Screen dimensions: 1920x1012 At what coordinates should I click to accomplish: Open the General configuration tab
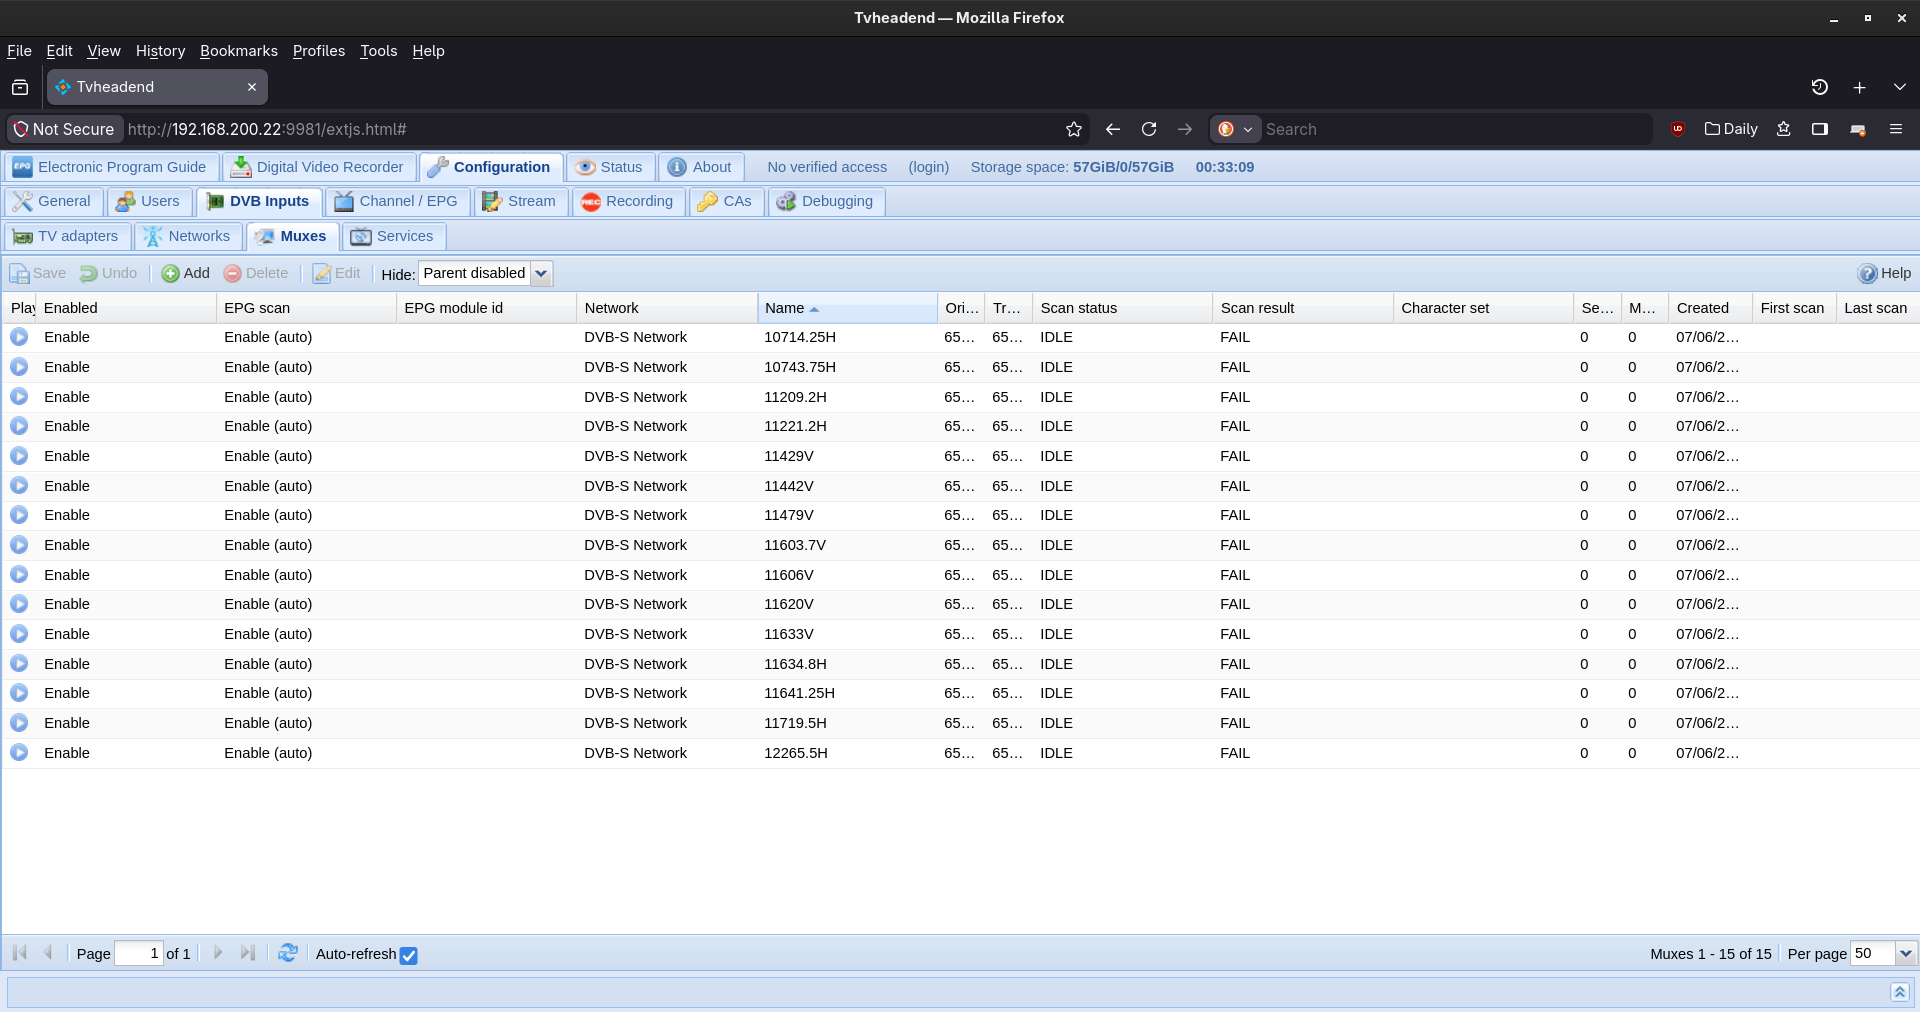tap(52, 201)
